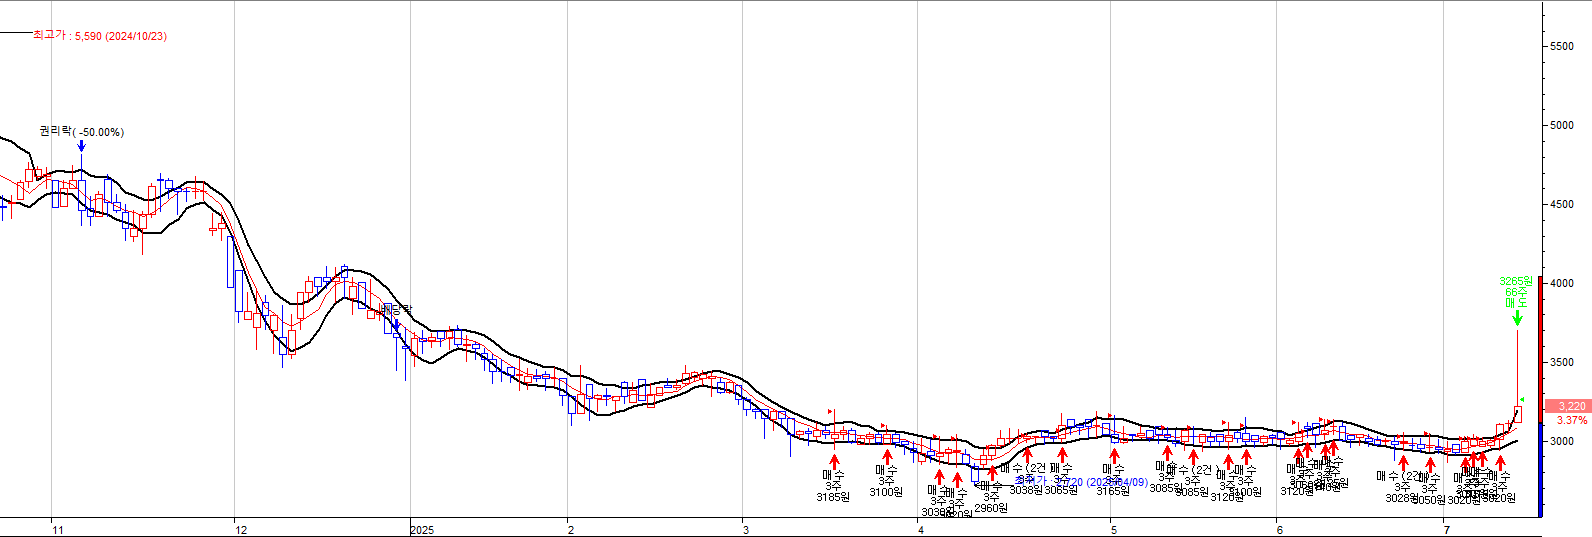Viewport: 1592px width, 537px height.
Task: Click the 3000 price axis label
Action: click(1561, 442)
